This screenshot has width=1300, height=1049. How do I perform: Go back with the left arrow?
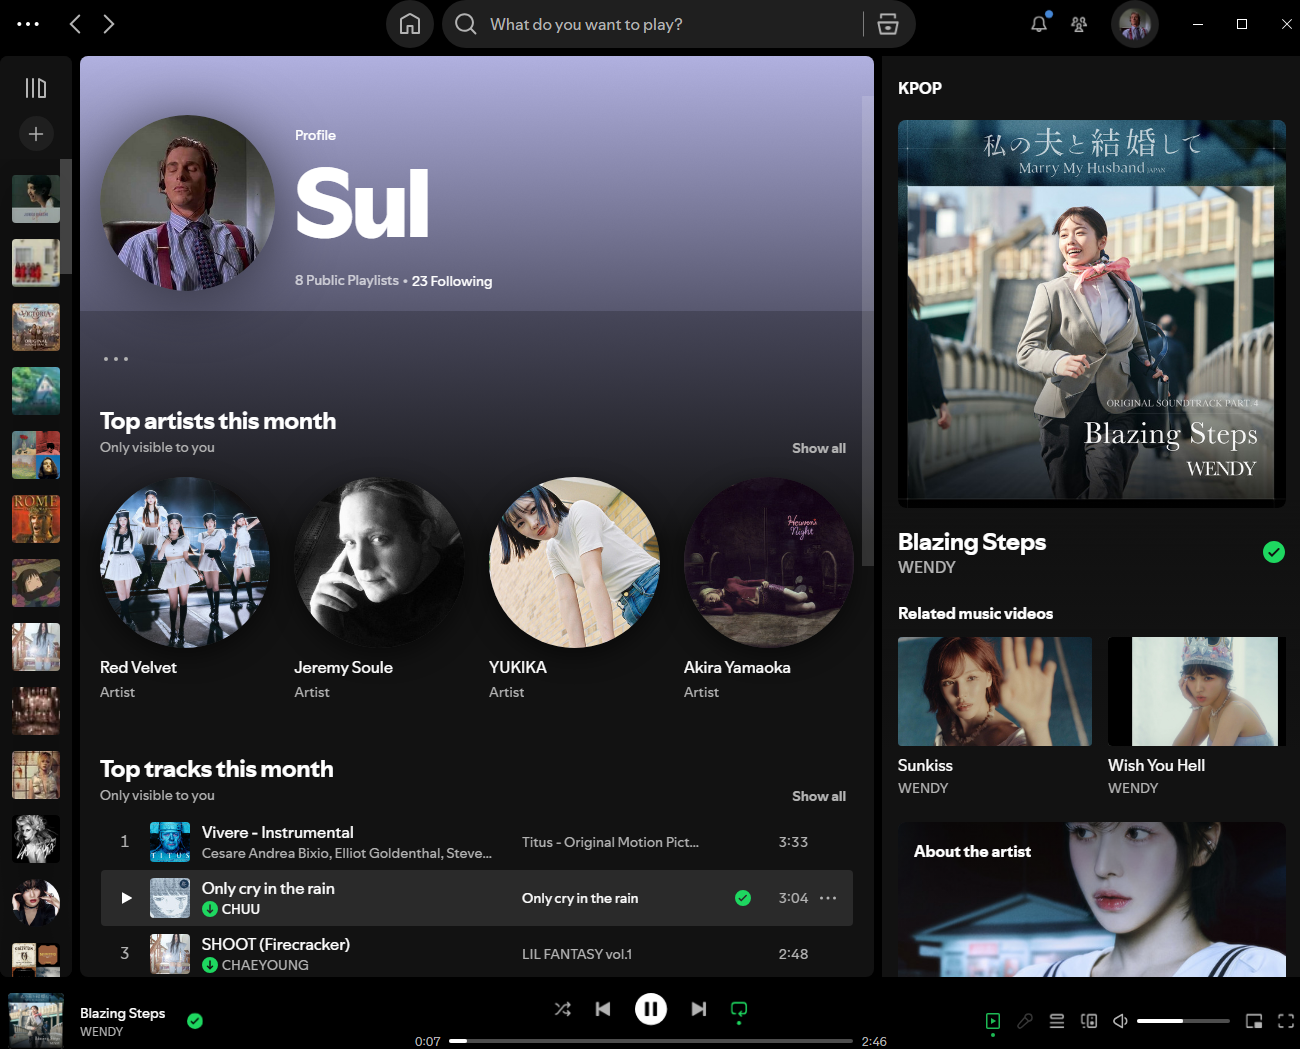click(x=75, y=24)
